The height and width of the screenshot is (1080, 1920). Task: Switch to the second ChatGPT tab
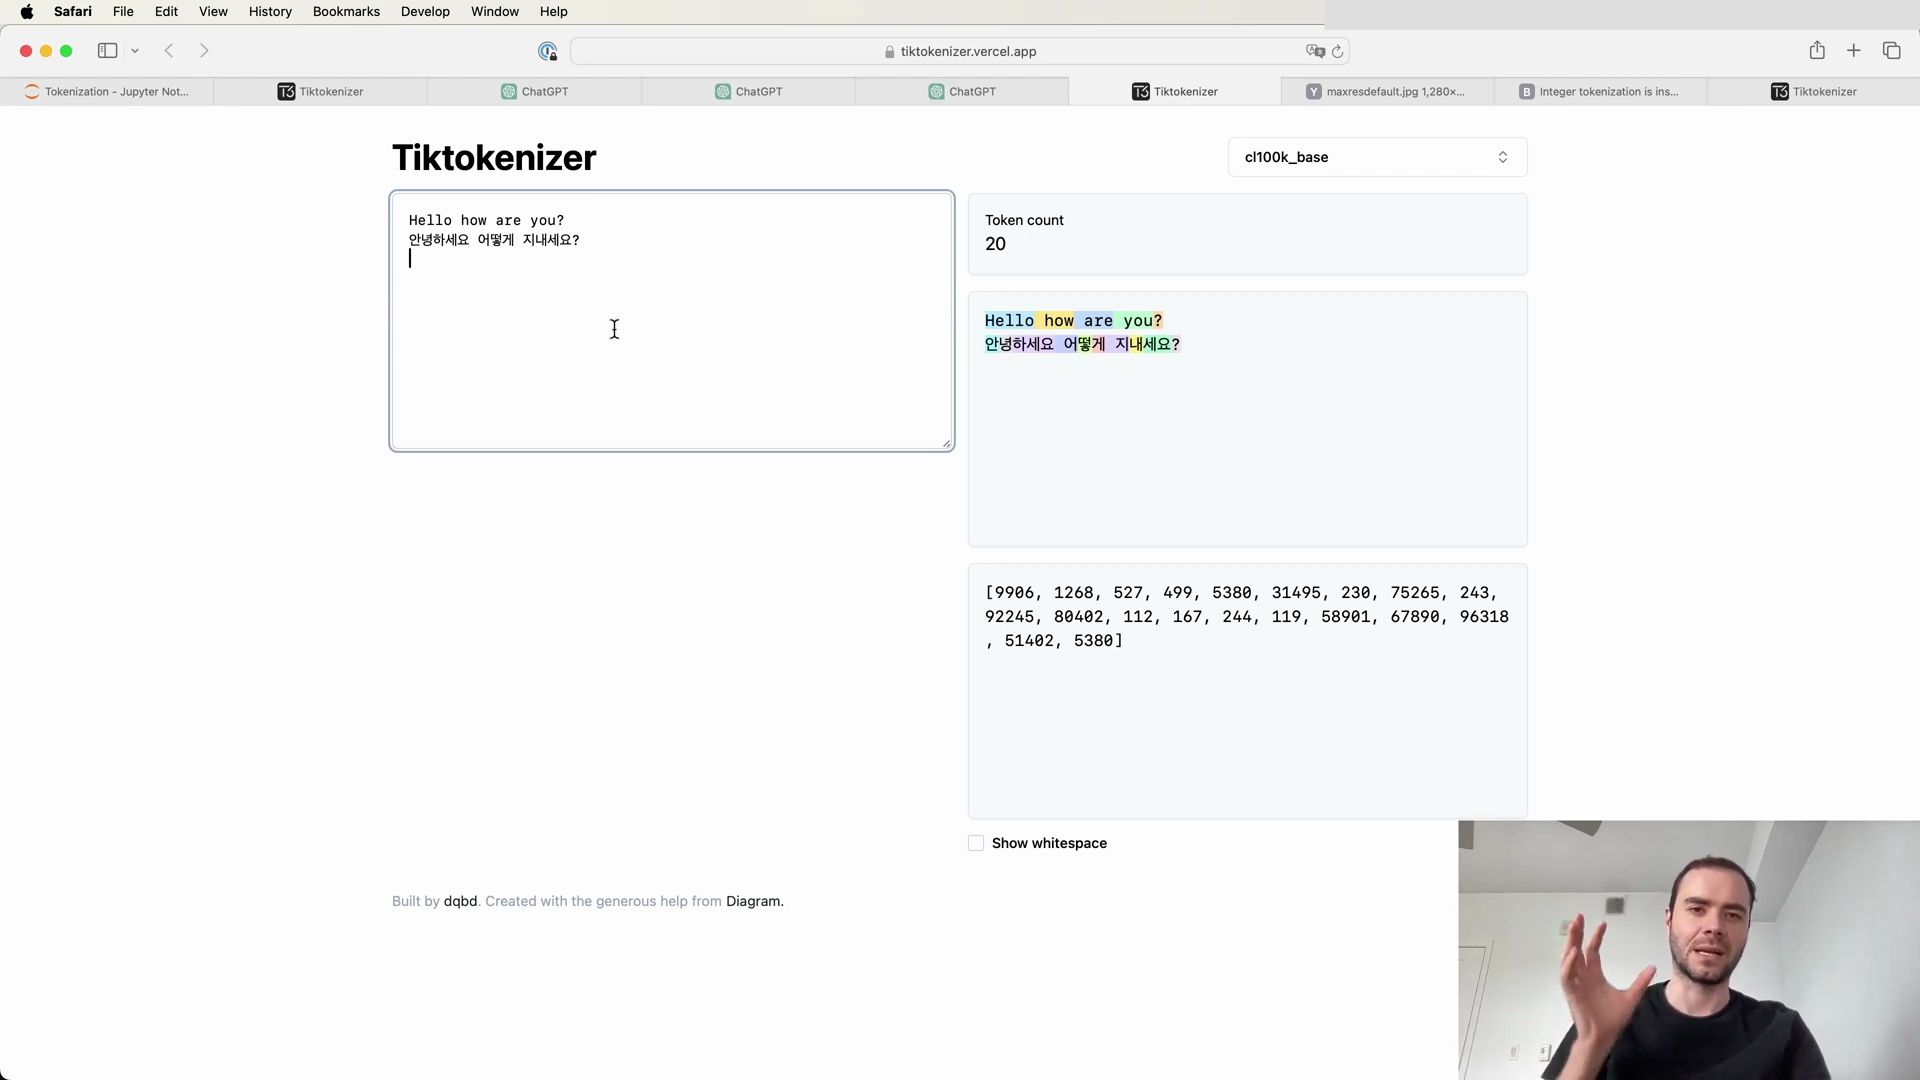click(x=748, y=92)
